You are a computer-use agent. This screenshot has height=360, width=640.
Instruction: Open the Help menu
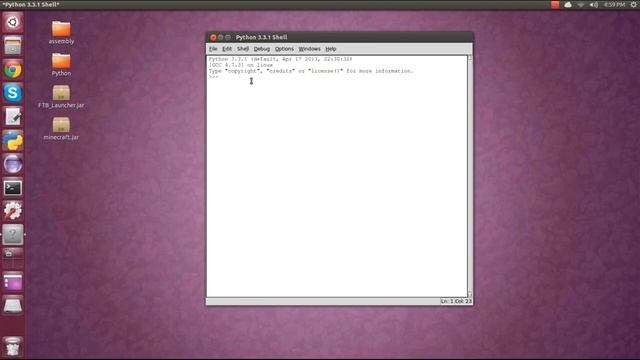[331, 49]
